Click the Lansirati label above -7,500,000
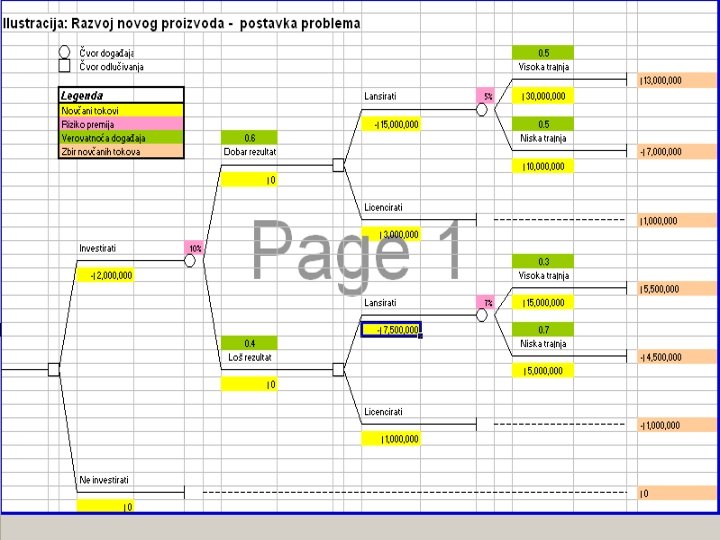The width and height of the screenshot is (720, 540). 380,303
